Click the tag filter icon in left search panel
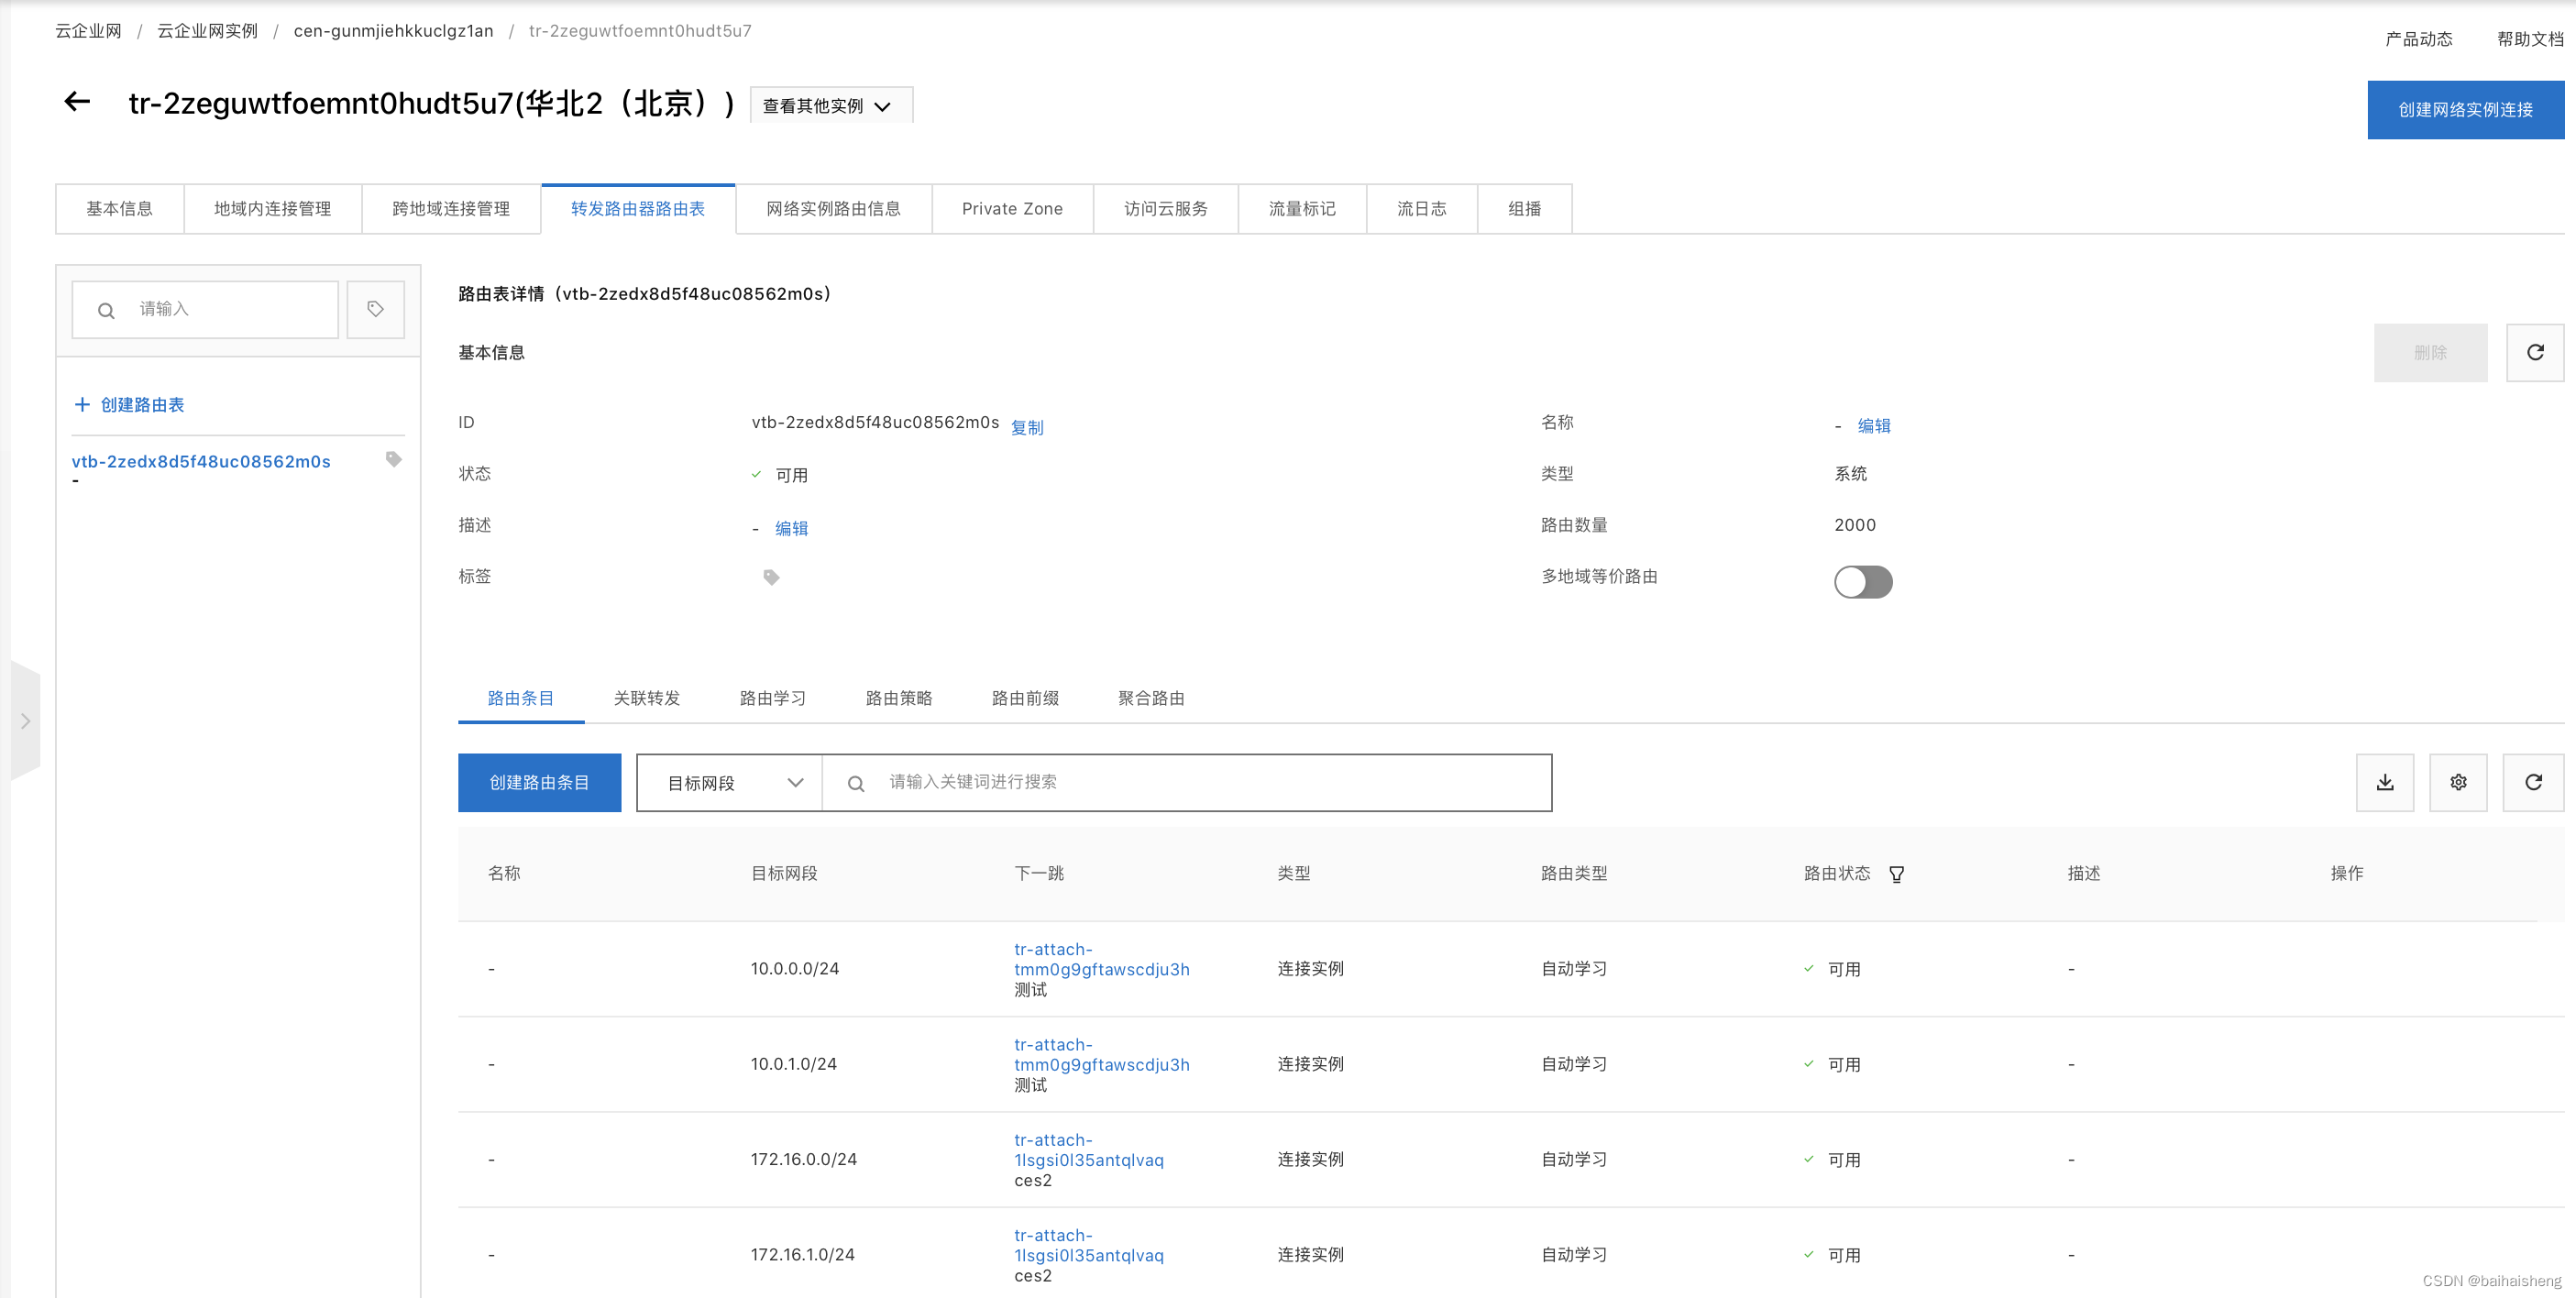Image resolution: width=2576 pixels, height=1298 pixels. pyautogui.click(x=375, y=309)
